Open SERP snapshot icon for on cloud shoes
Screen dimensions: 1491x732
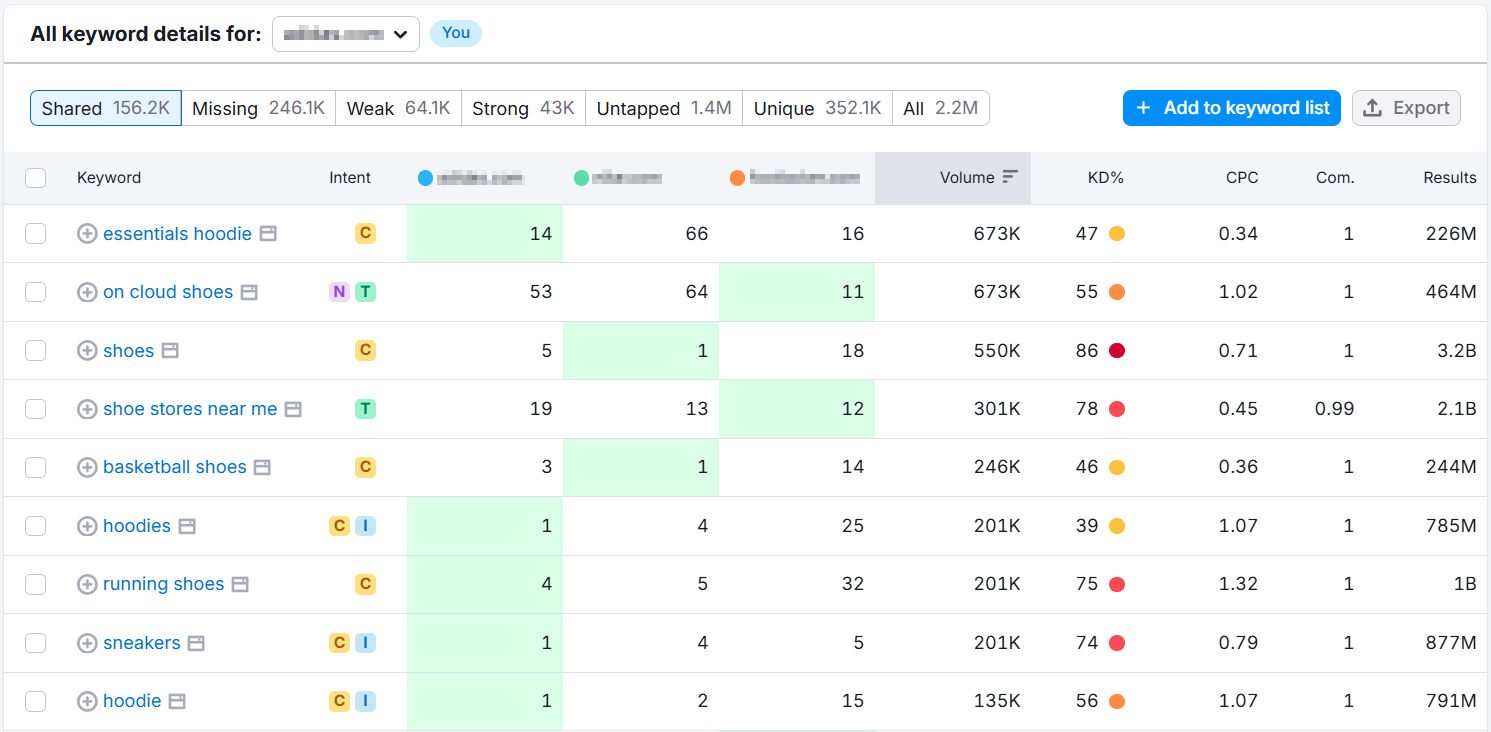249,292
